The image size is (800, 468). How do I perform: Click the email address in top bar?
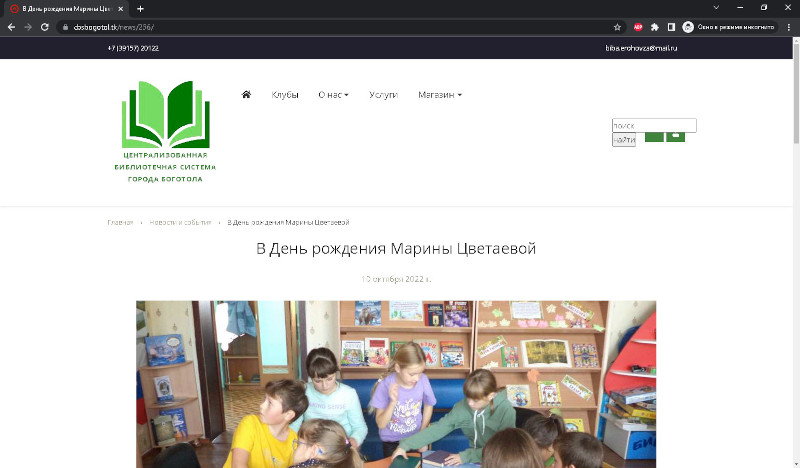point(641,48)
